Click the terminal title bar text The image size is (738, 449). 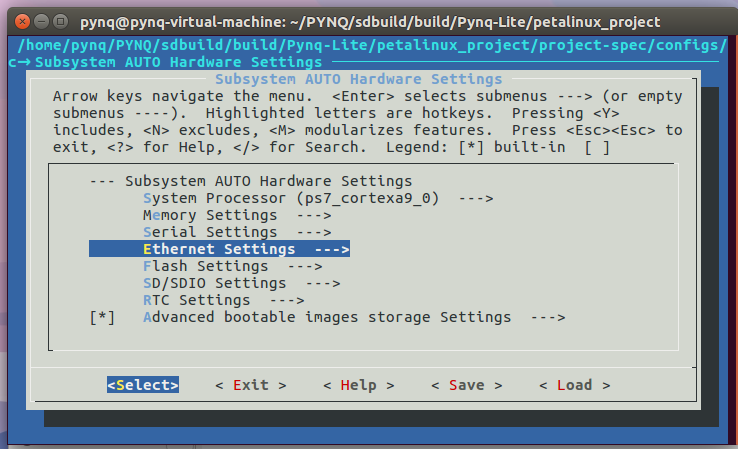(x=370, y=22)
